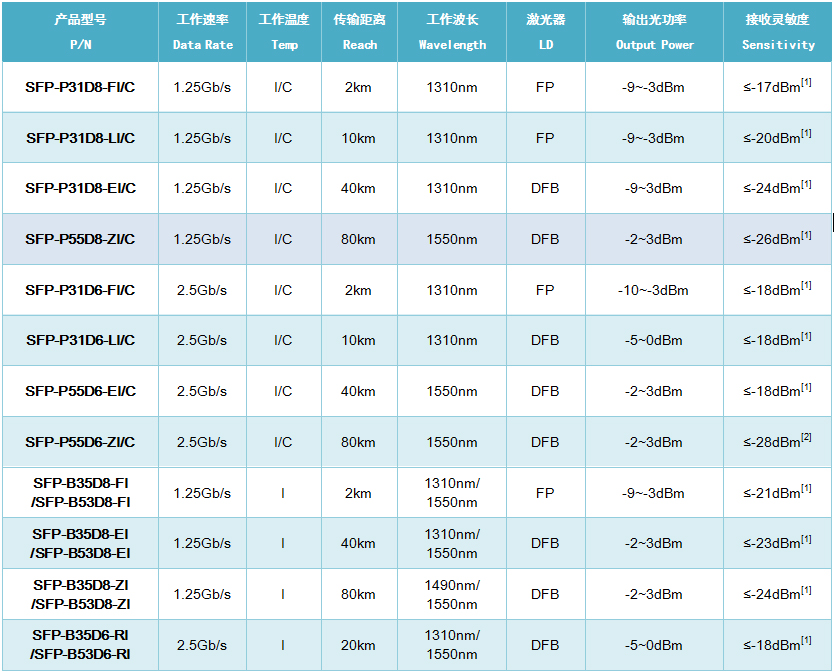
Task: Click I/C temp in SFP-P55D6-ZI/C row
Action: tap(283, 443)
